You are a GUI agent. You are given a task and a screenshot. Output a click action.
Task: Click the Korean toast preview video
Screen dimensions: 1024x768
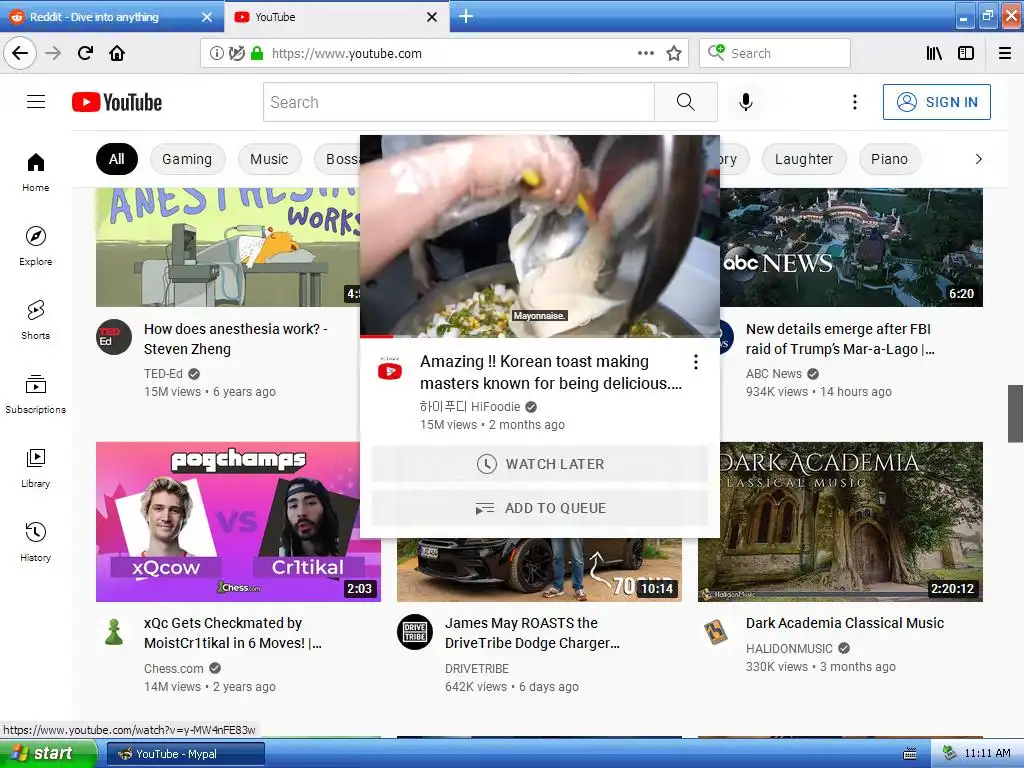point(540,236)
